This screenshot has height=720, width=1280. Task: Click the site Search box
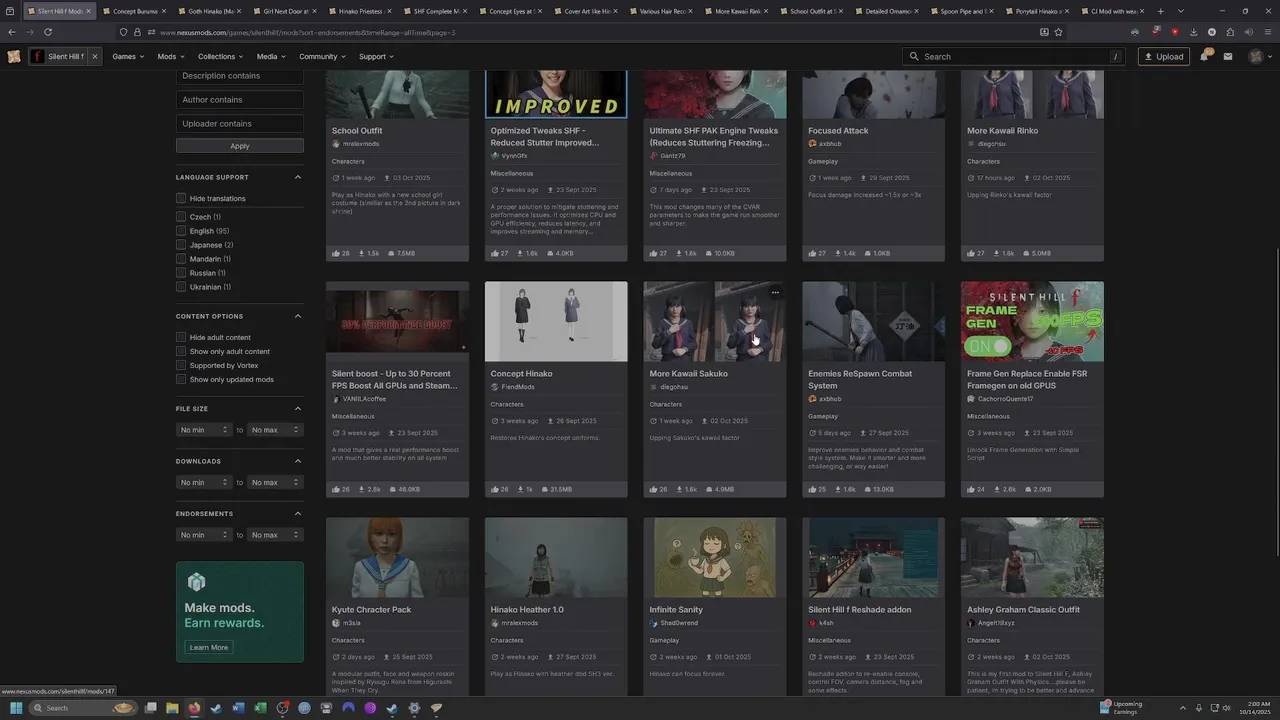point(1013,56)
